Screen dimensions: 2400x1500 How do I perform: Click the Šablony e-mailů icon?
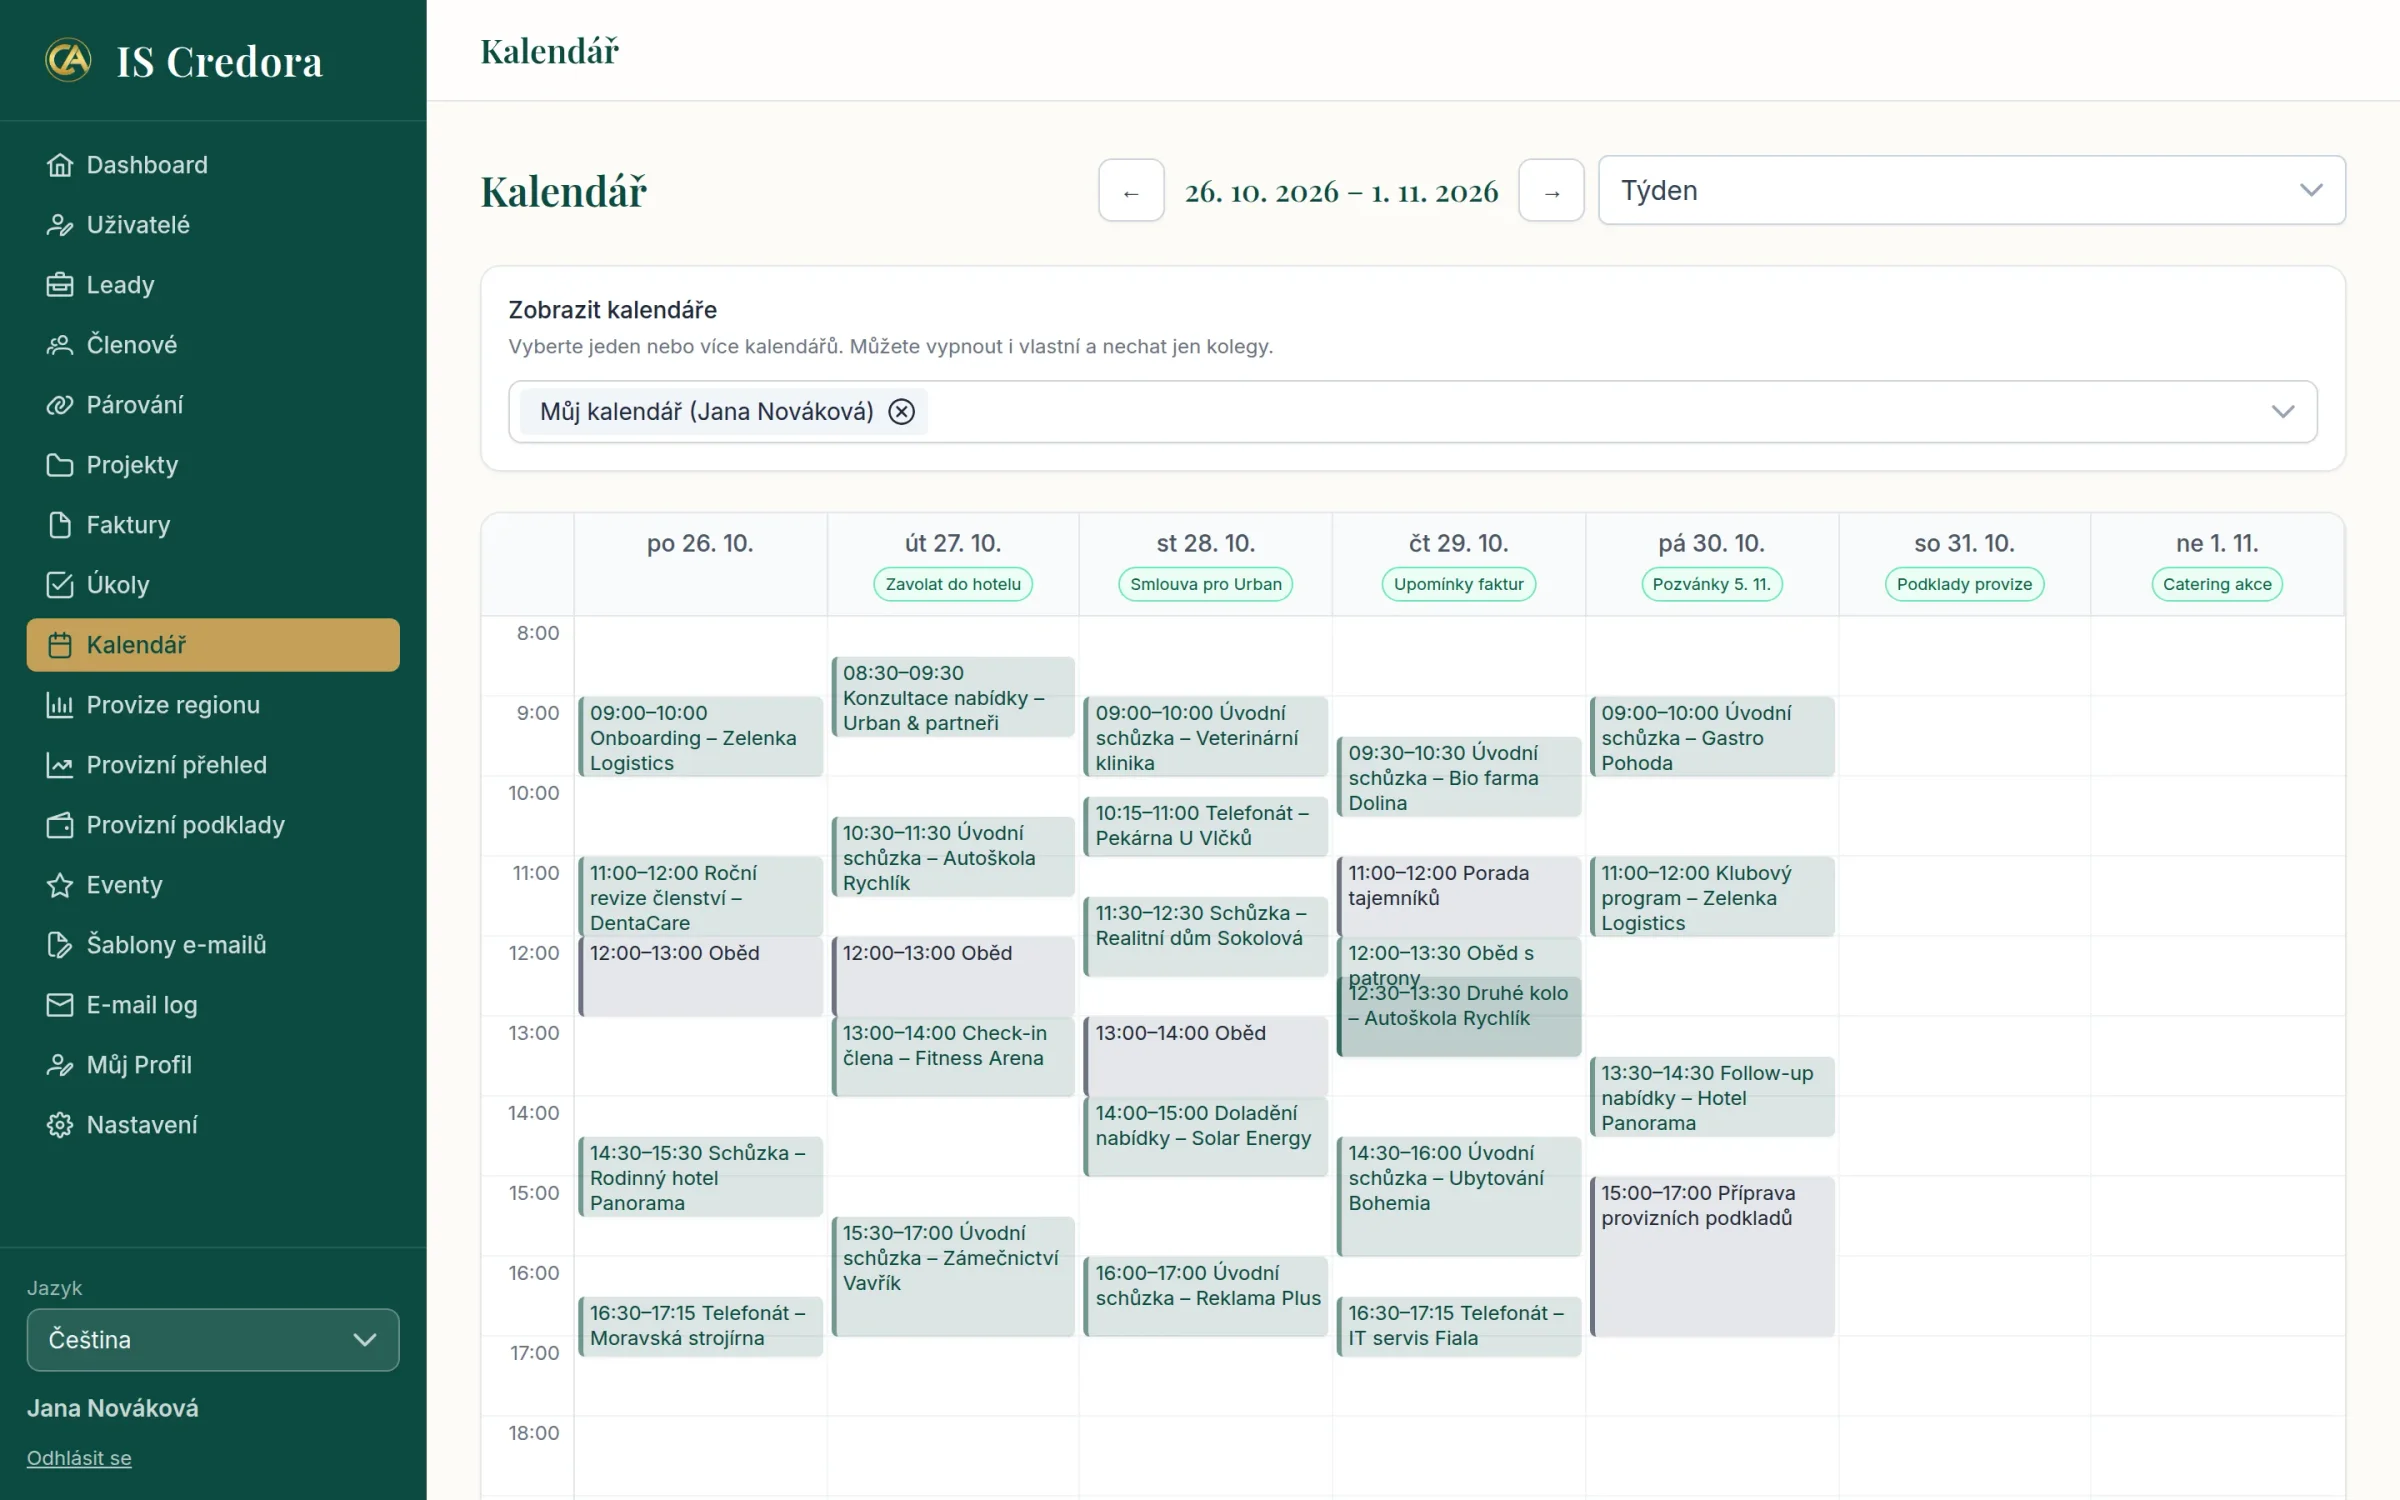tap(60, 945)
